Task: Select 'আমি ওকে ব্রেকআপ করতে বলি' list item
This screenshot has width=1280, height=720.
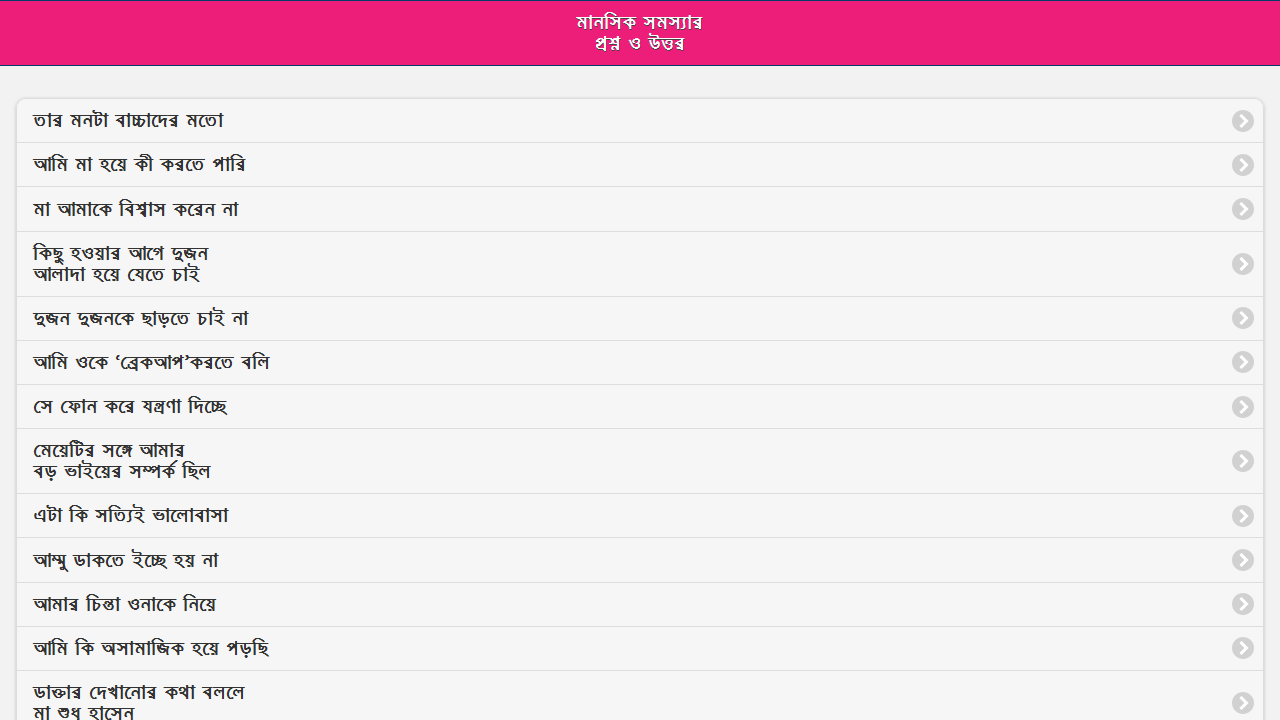Action: coord(151,363)
